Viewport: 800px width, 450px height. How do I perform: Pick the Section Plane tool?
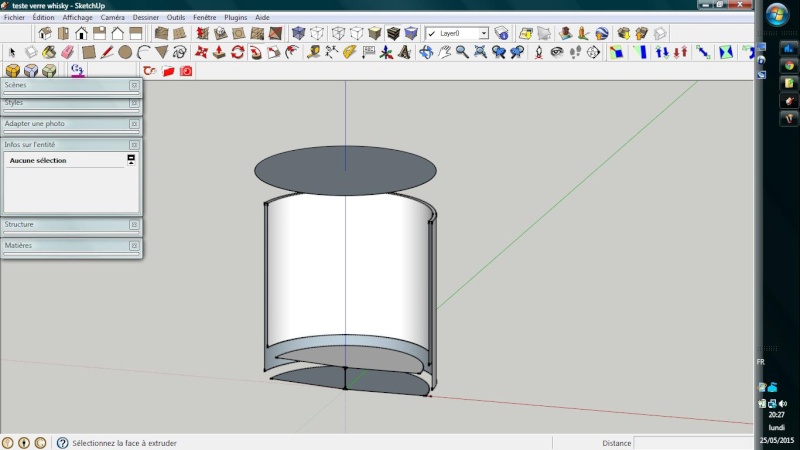593,52
